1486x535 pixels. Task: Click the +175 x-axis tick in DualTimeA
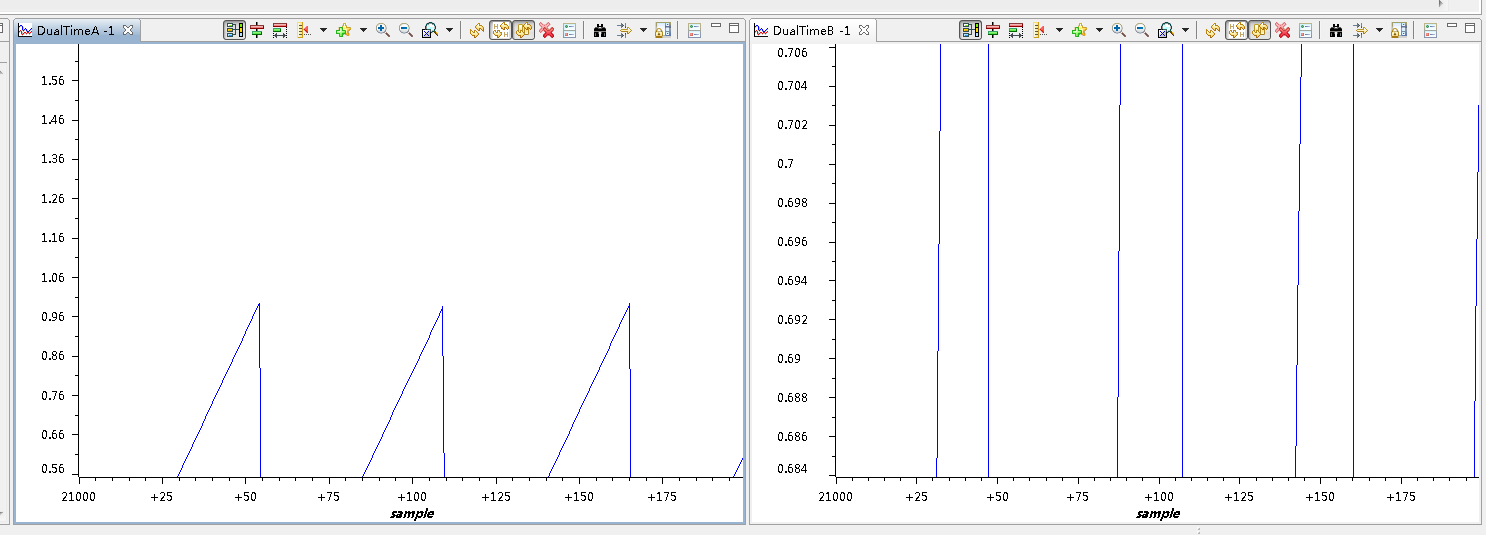coord(662,496)
